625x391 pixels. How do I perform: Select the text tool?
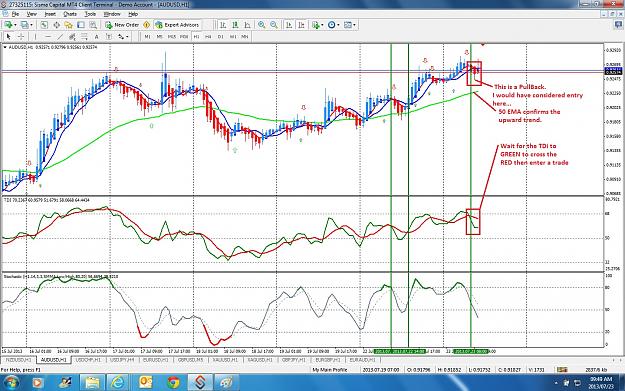click(x=96, y=37)
